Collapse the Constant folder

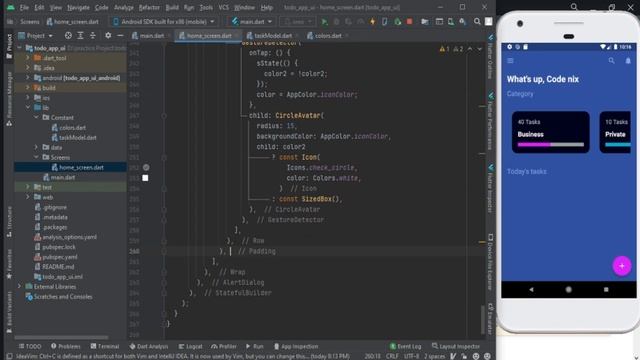36,118
